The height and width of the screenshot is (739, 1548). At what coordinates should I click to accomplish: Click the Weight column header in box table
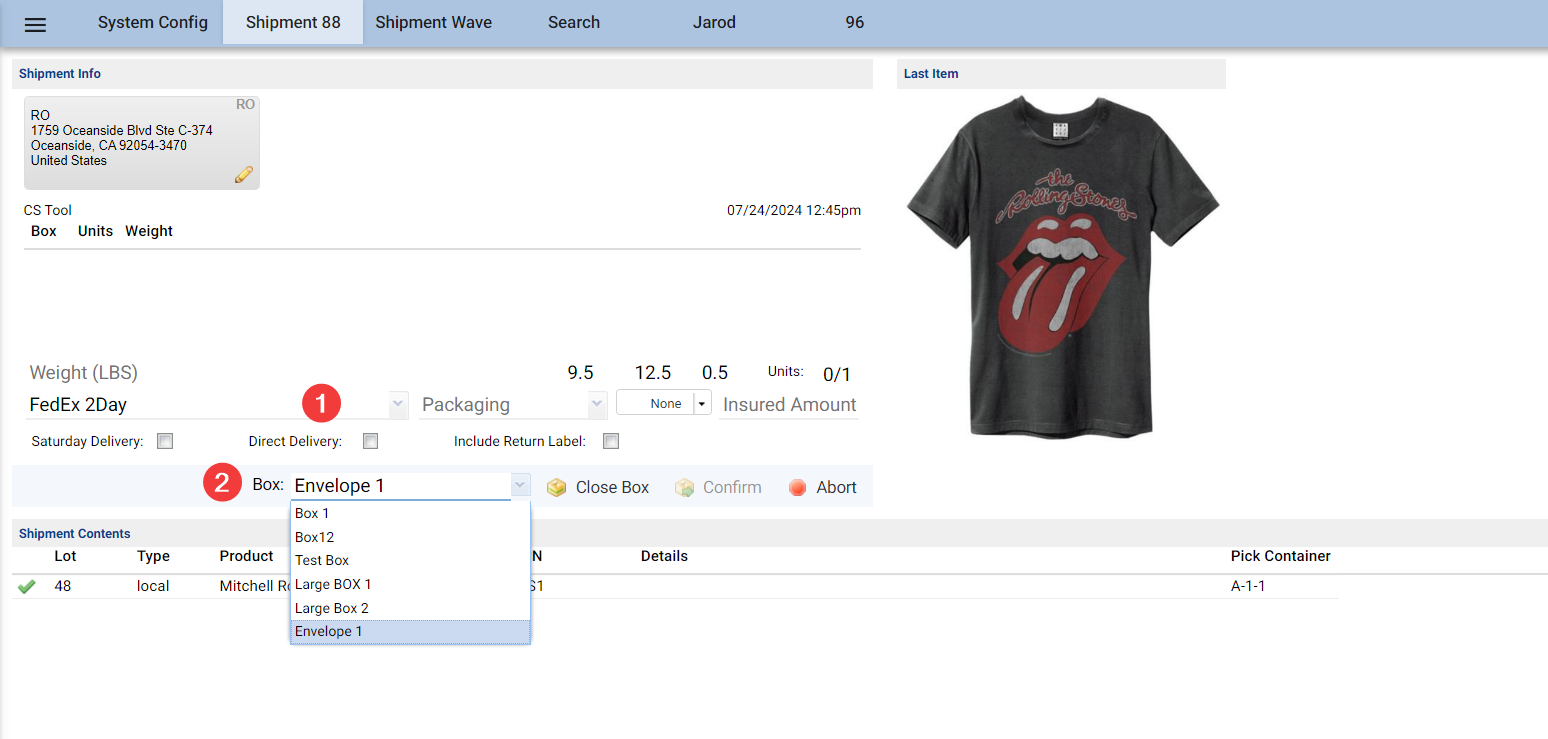click(x=149, y=231)
